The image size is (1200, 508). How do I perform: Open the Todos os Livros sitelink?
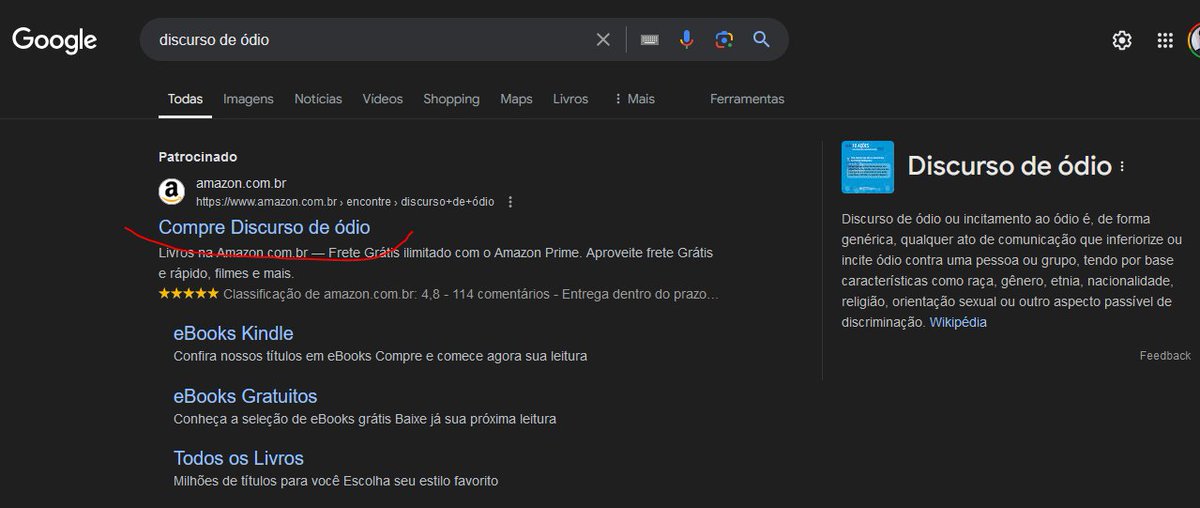[x=238, y=458]
